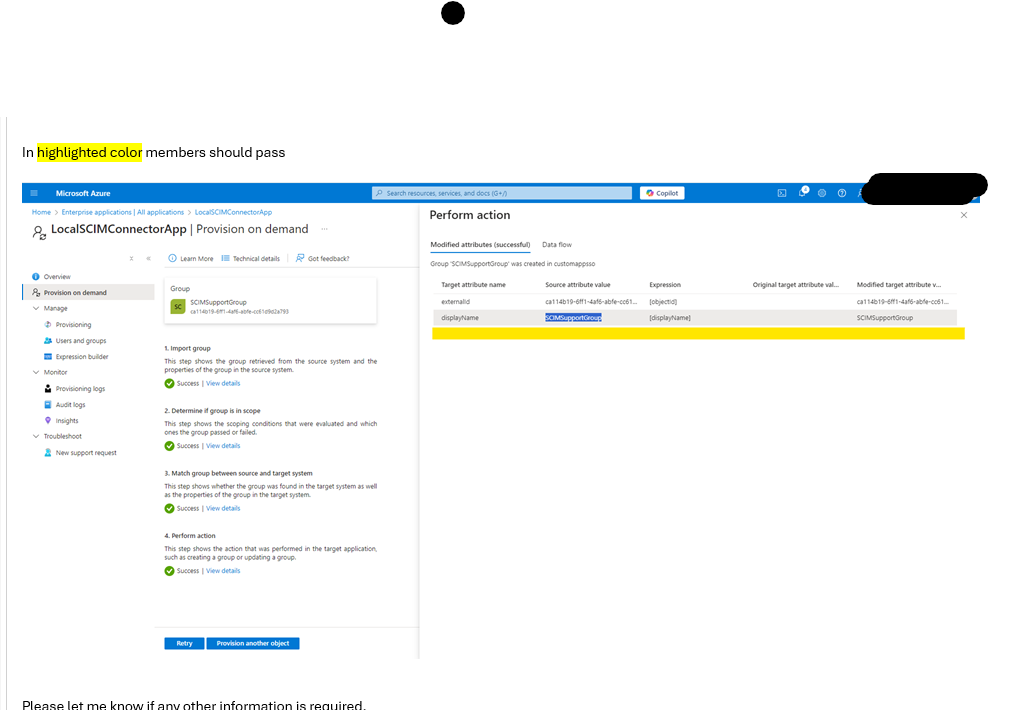
Task: Open Provisioning under Manage
Action: pos(73,324)
